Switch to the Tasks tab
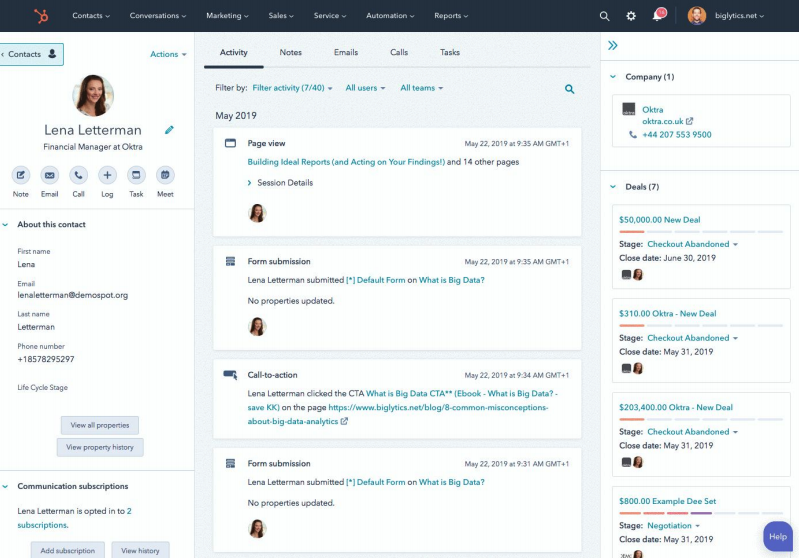Viewport: 799px width, 558px height. [x=450, y=52]
